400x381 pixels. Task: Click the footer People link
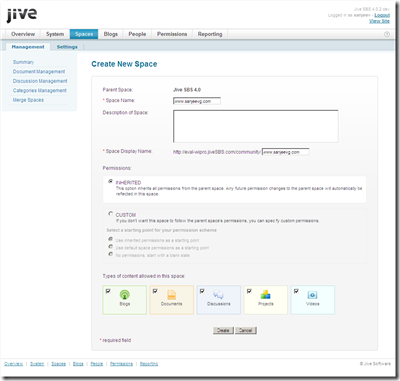(x=97, y=364)
